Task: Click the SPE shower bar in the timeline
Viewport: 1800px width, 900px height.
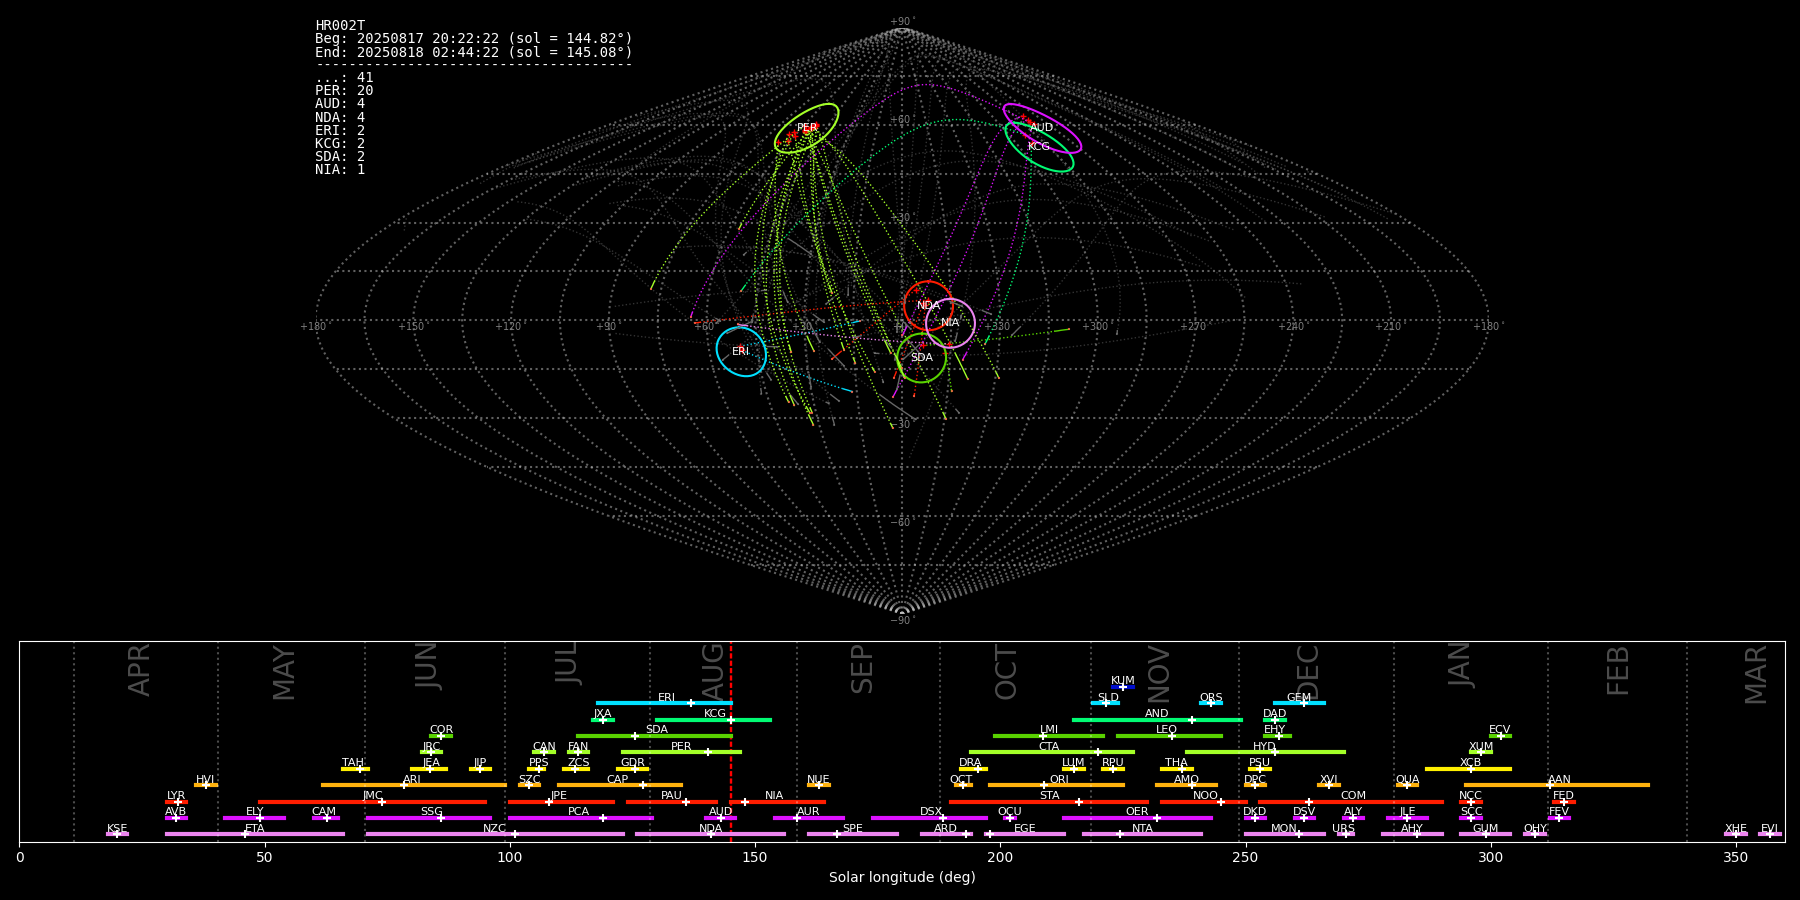Action: click(x=853, y=834)
